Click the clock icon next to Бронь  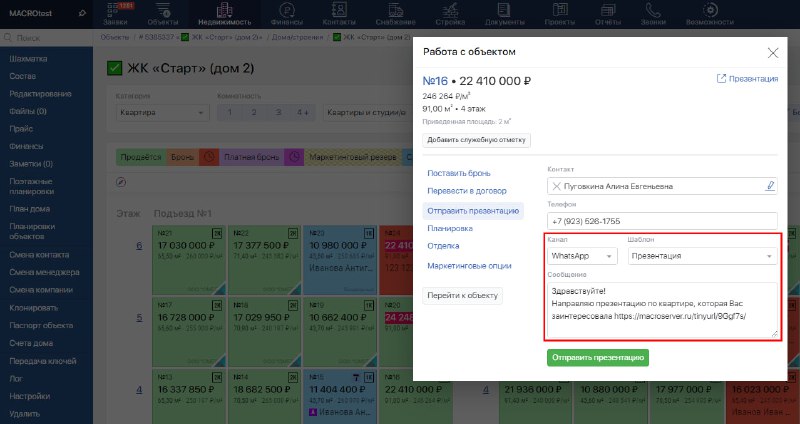pos(209,157)
